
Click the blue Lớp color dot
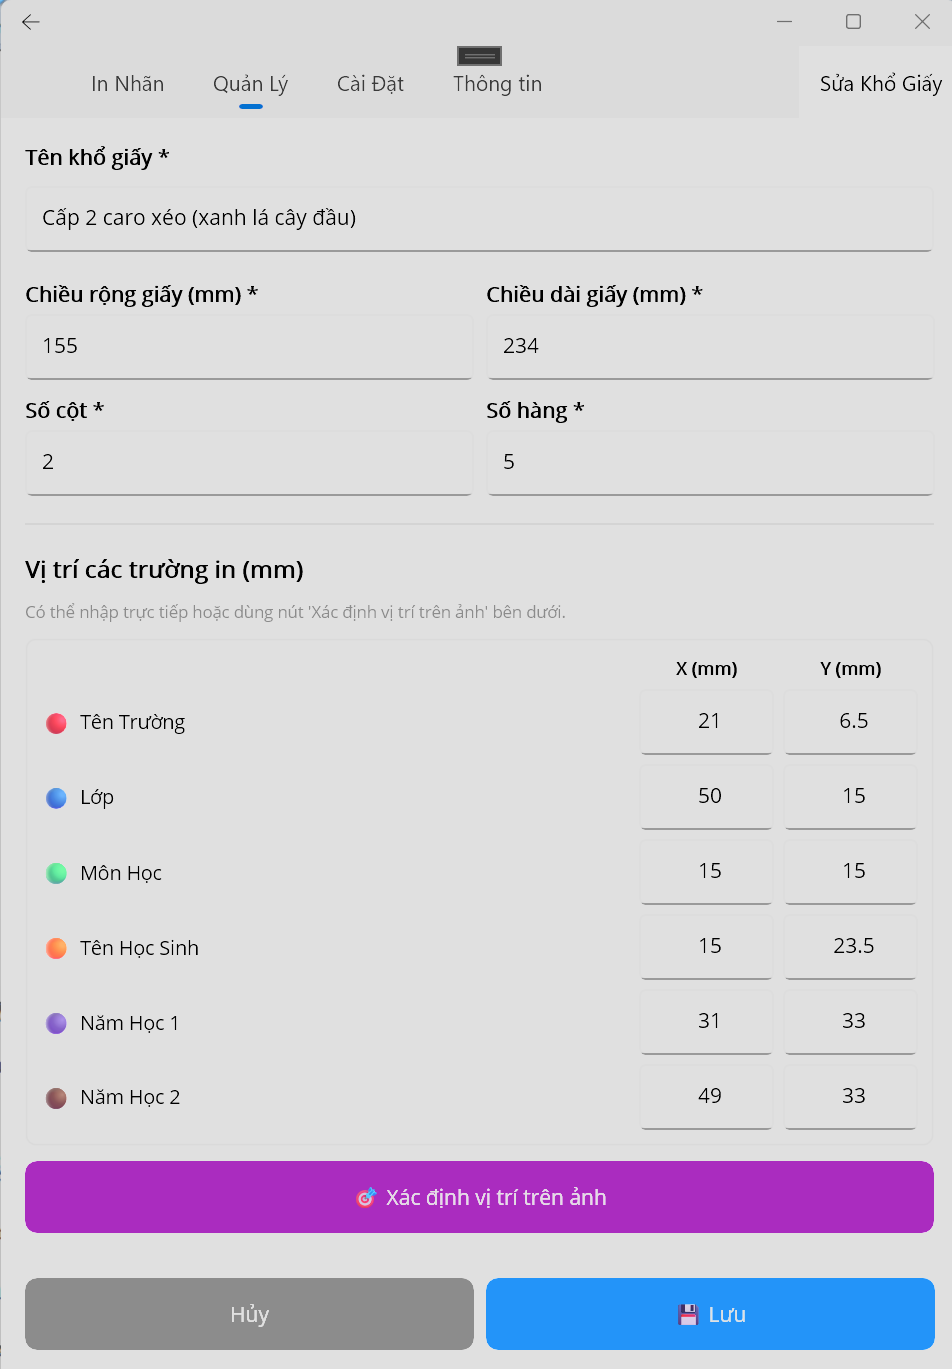56,798
